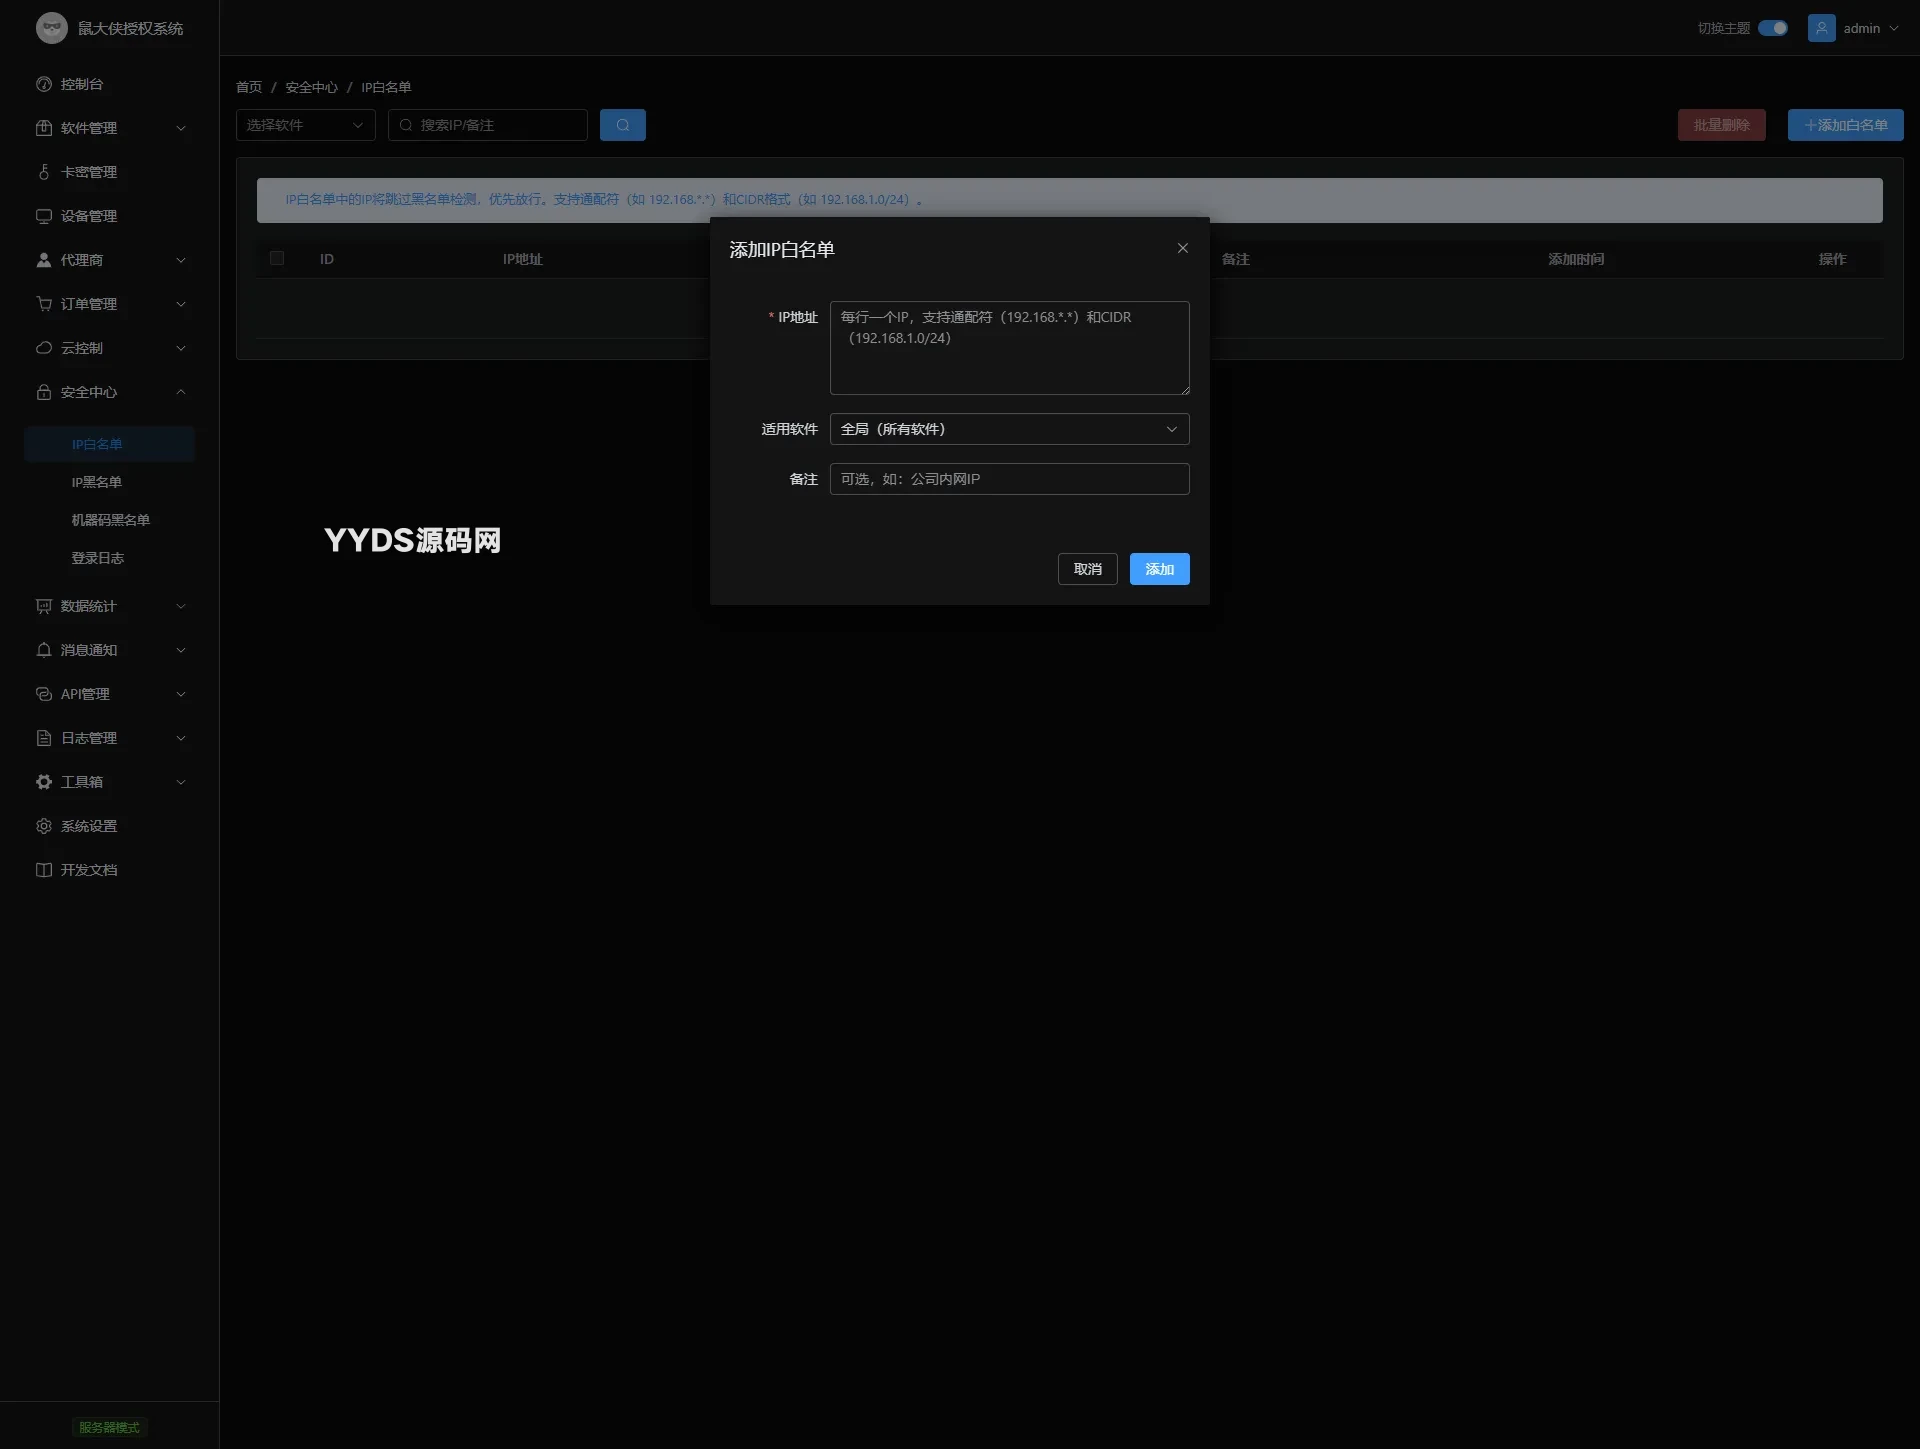Viewport: 1920px width, 1449px height.
Task: Toggle the theme switch (切换主题)
Action: point(1773,28)
